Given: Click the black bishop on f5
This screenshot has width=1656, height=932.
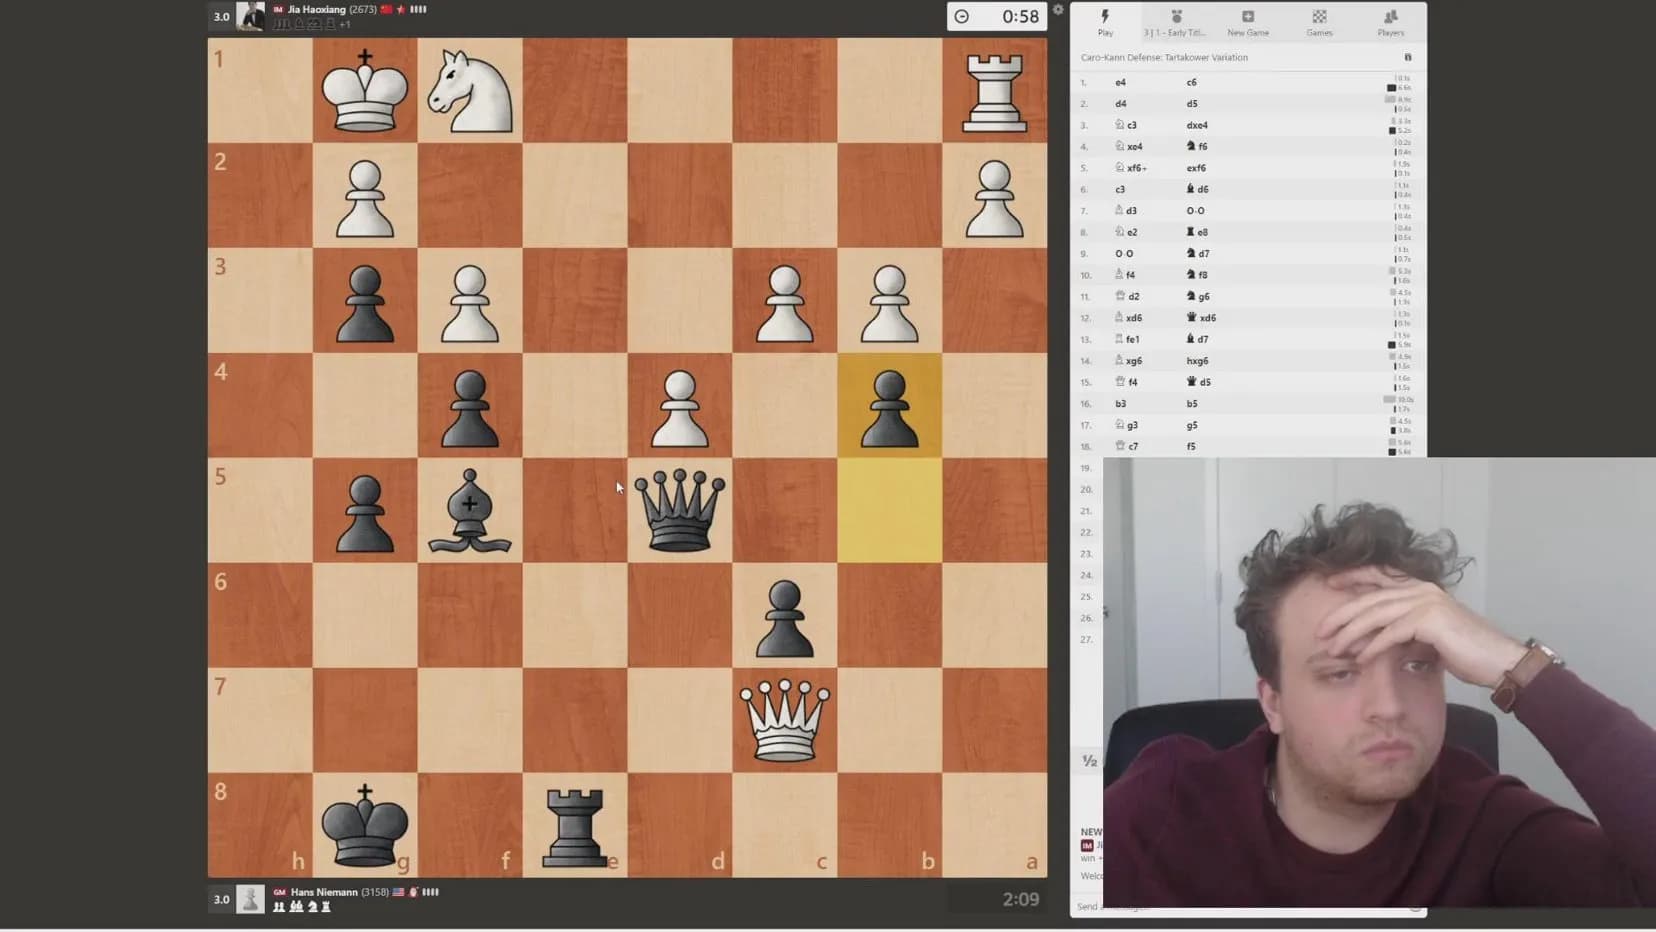Looking at the screenshot, I should 470,510.
